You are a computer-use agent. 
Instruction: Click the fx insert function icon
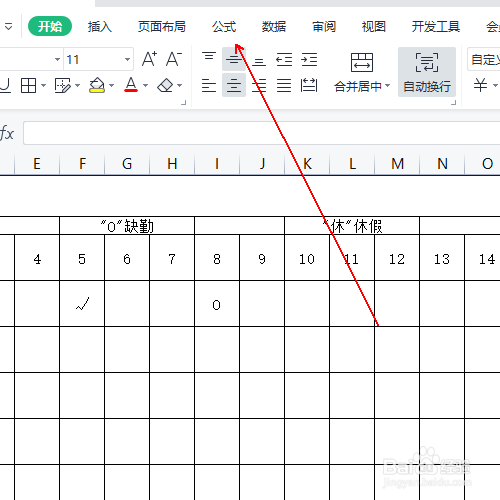(7, 133)
